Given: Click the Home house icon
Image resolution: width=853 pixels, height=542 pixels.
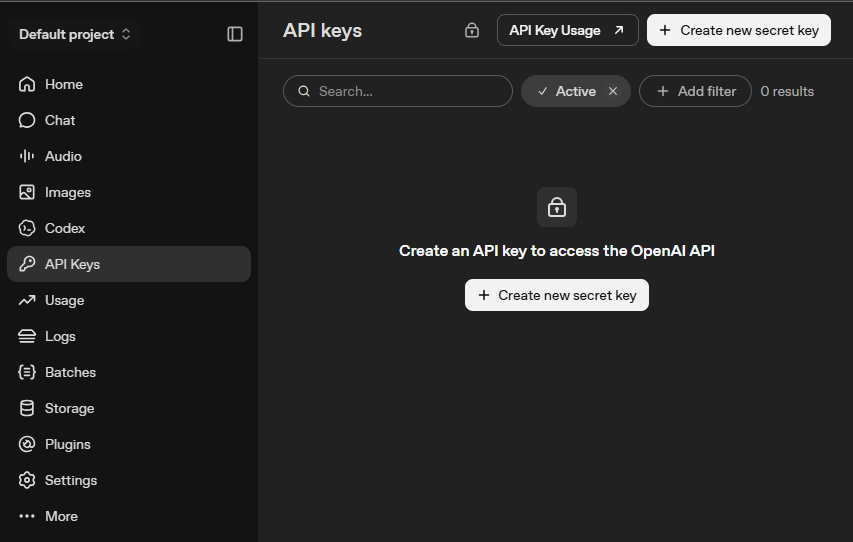Looking at the screenshot, I should (27, 84).
